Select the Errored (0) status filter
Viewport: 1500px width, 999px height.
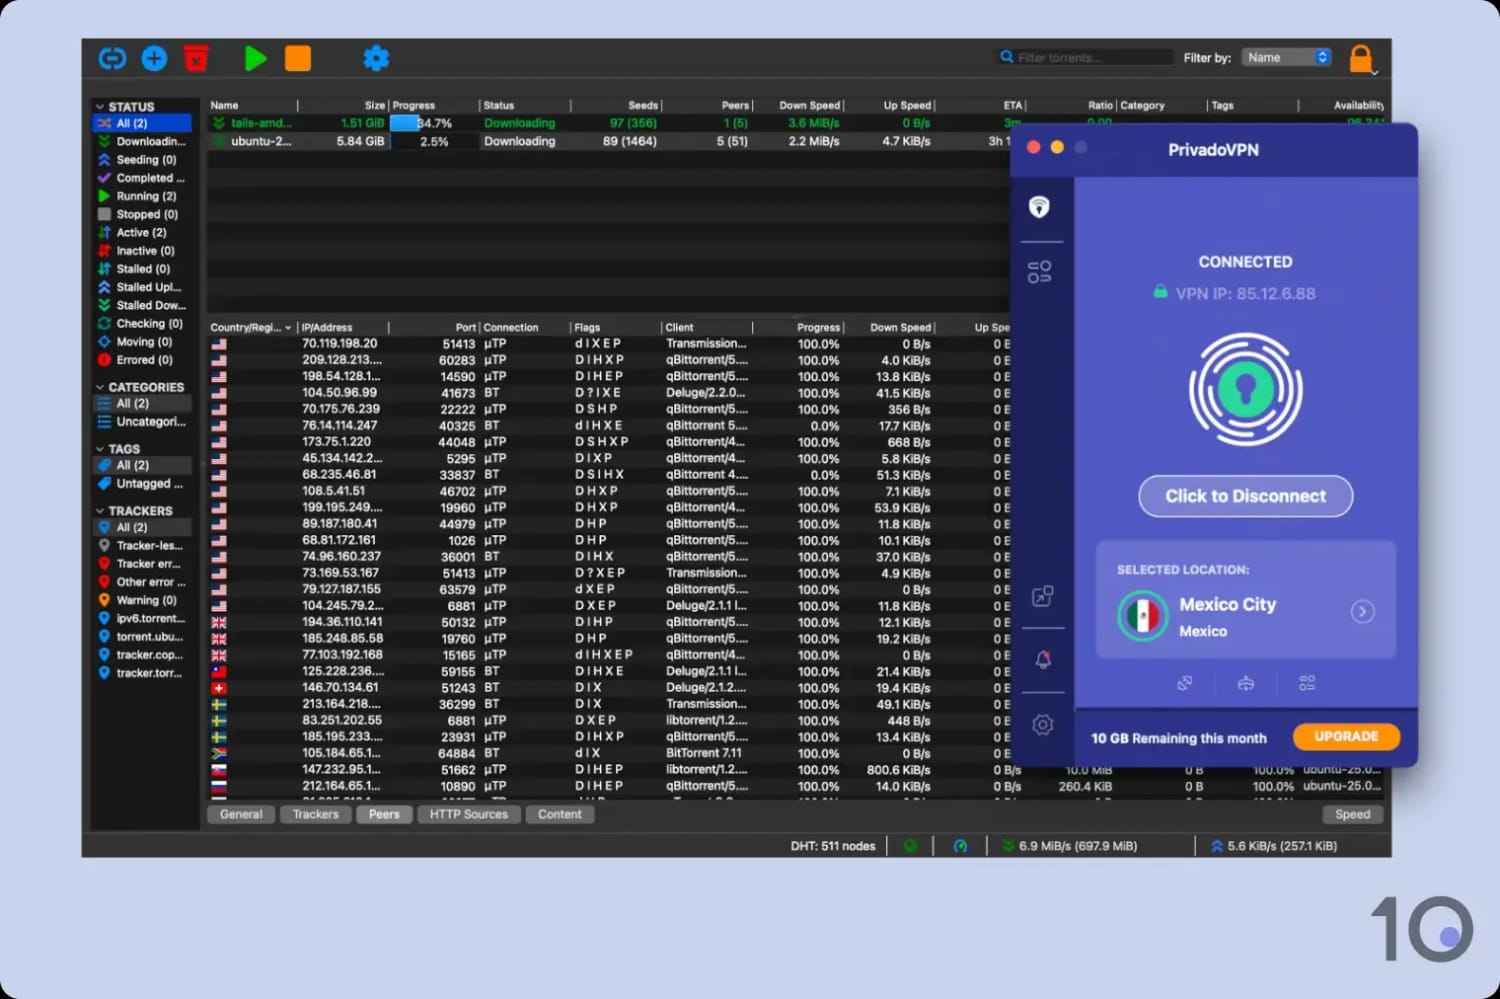pyautogui.click(x=142, y=360)
